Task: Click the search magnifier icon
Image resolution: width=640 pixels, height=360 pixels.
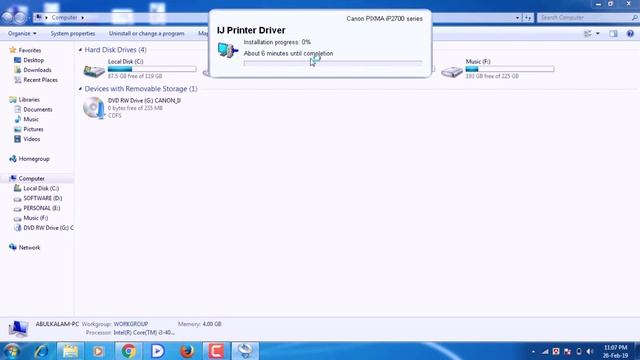Action: click(x=635, y=18)
